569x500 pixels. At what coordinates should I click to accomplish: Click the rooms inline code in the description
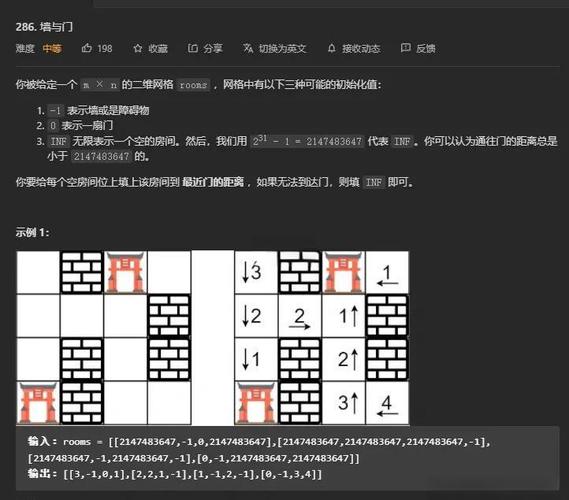tap(193, 85)
